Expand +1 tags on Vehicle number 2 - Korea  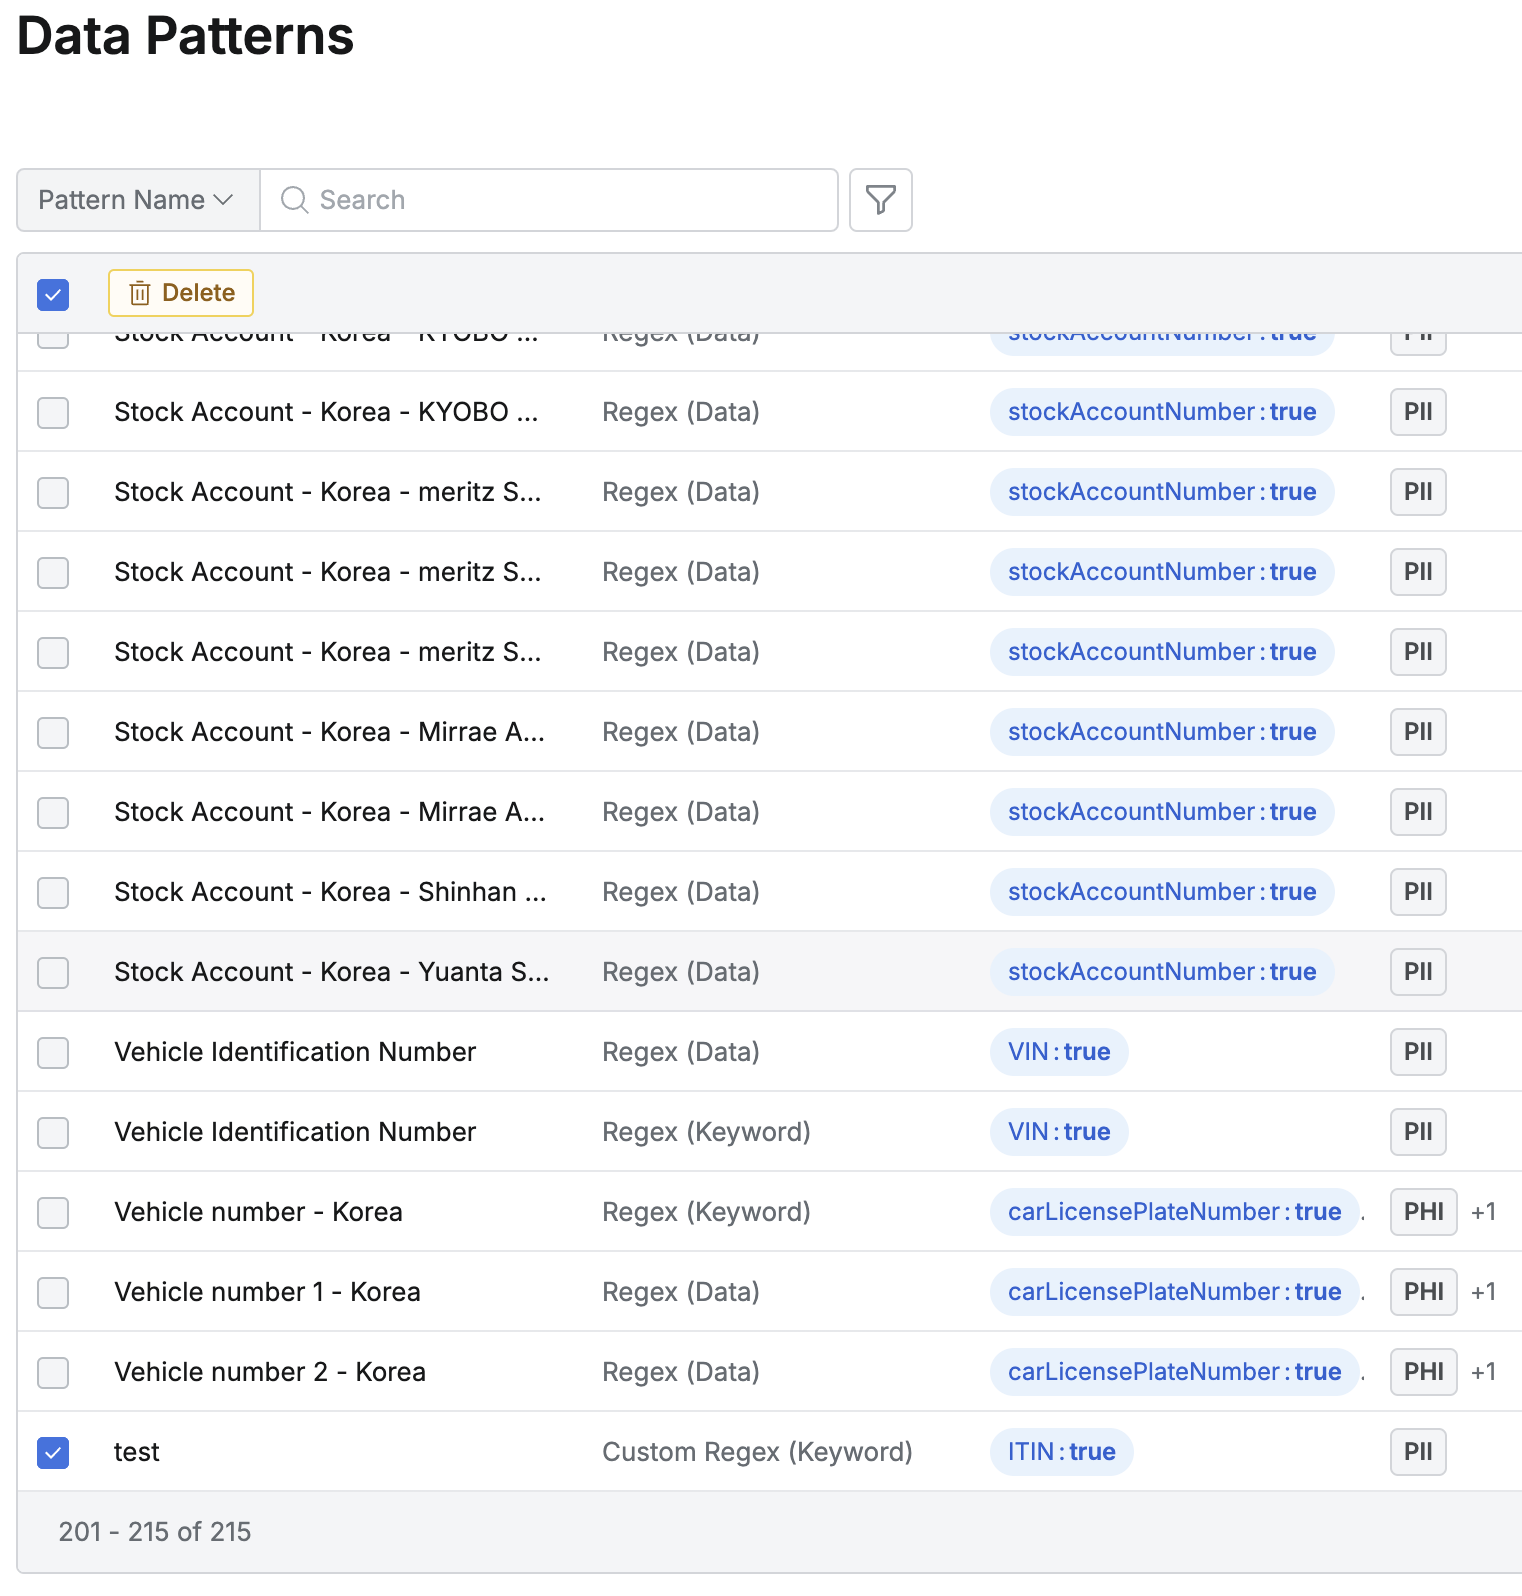point(1483,1372)
